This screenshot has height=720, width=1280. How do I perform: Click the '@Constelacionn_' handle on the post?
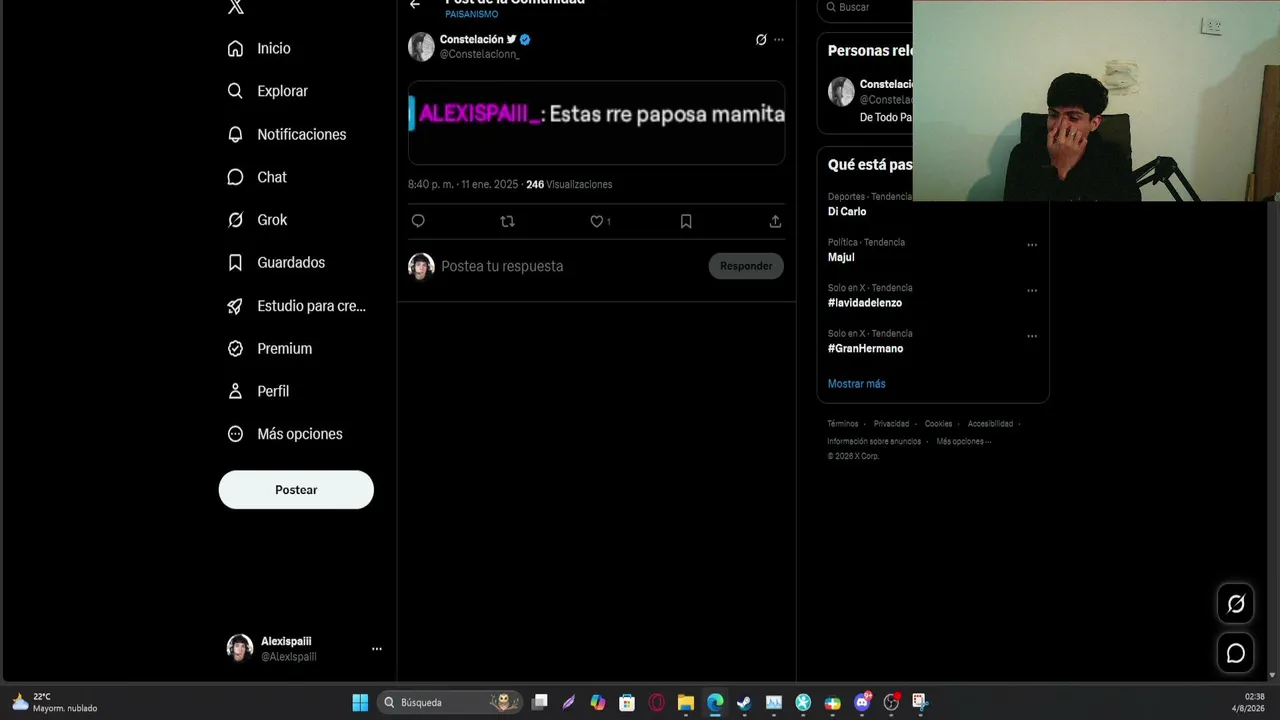pyautogui.click(x=479, y=54)
